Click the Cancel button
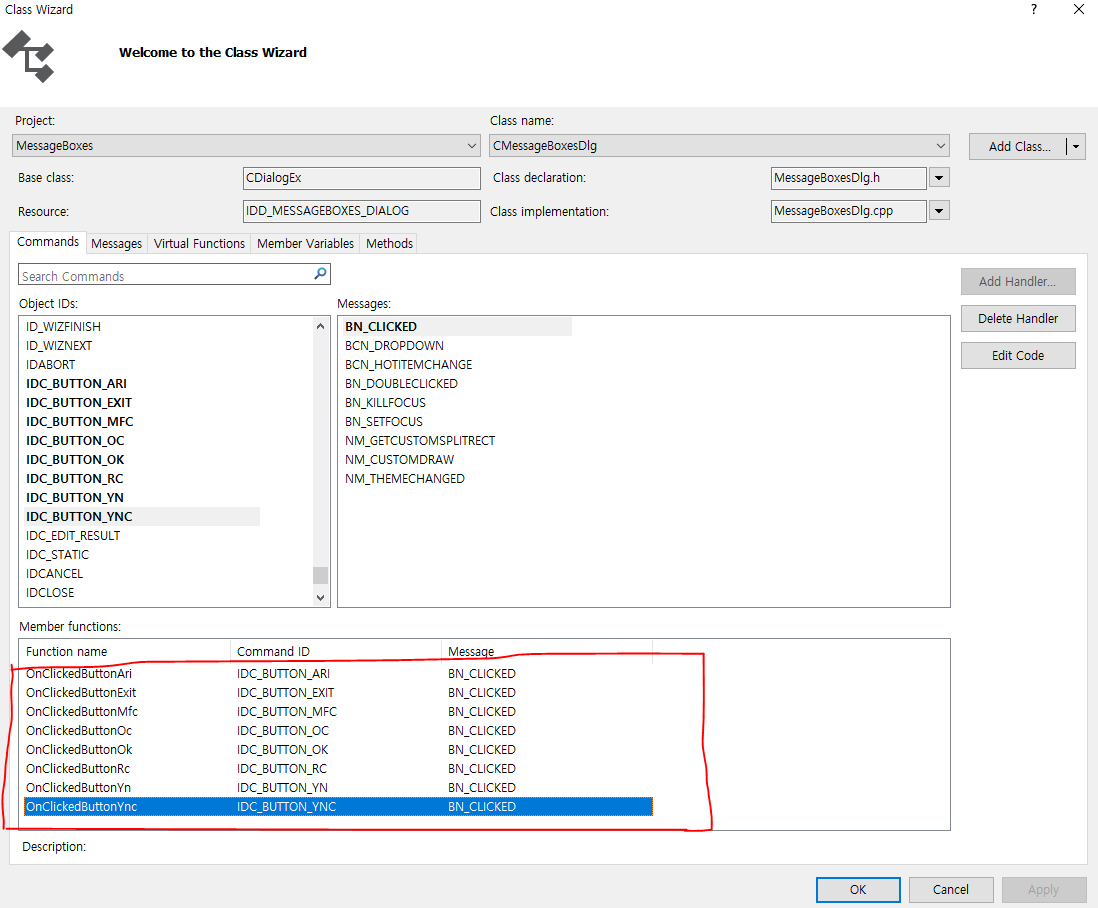Viewport: 1098px width, 908px height. (950, 890)
